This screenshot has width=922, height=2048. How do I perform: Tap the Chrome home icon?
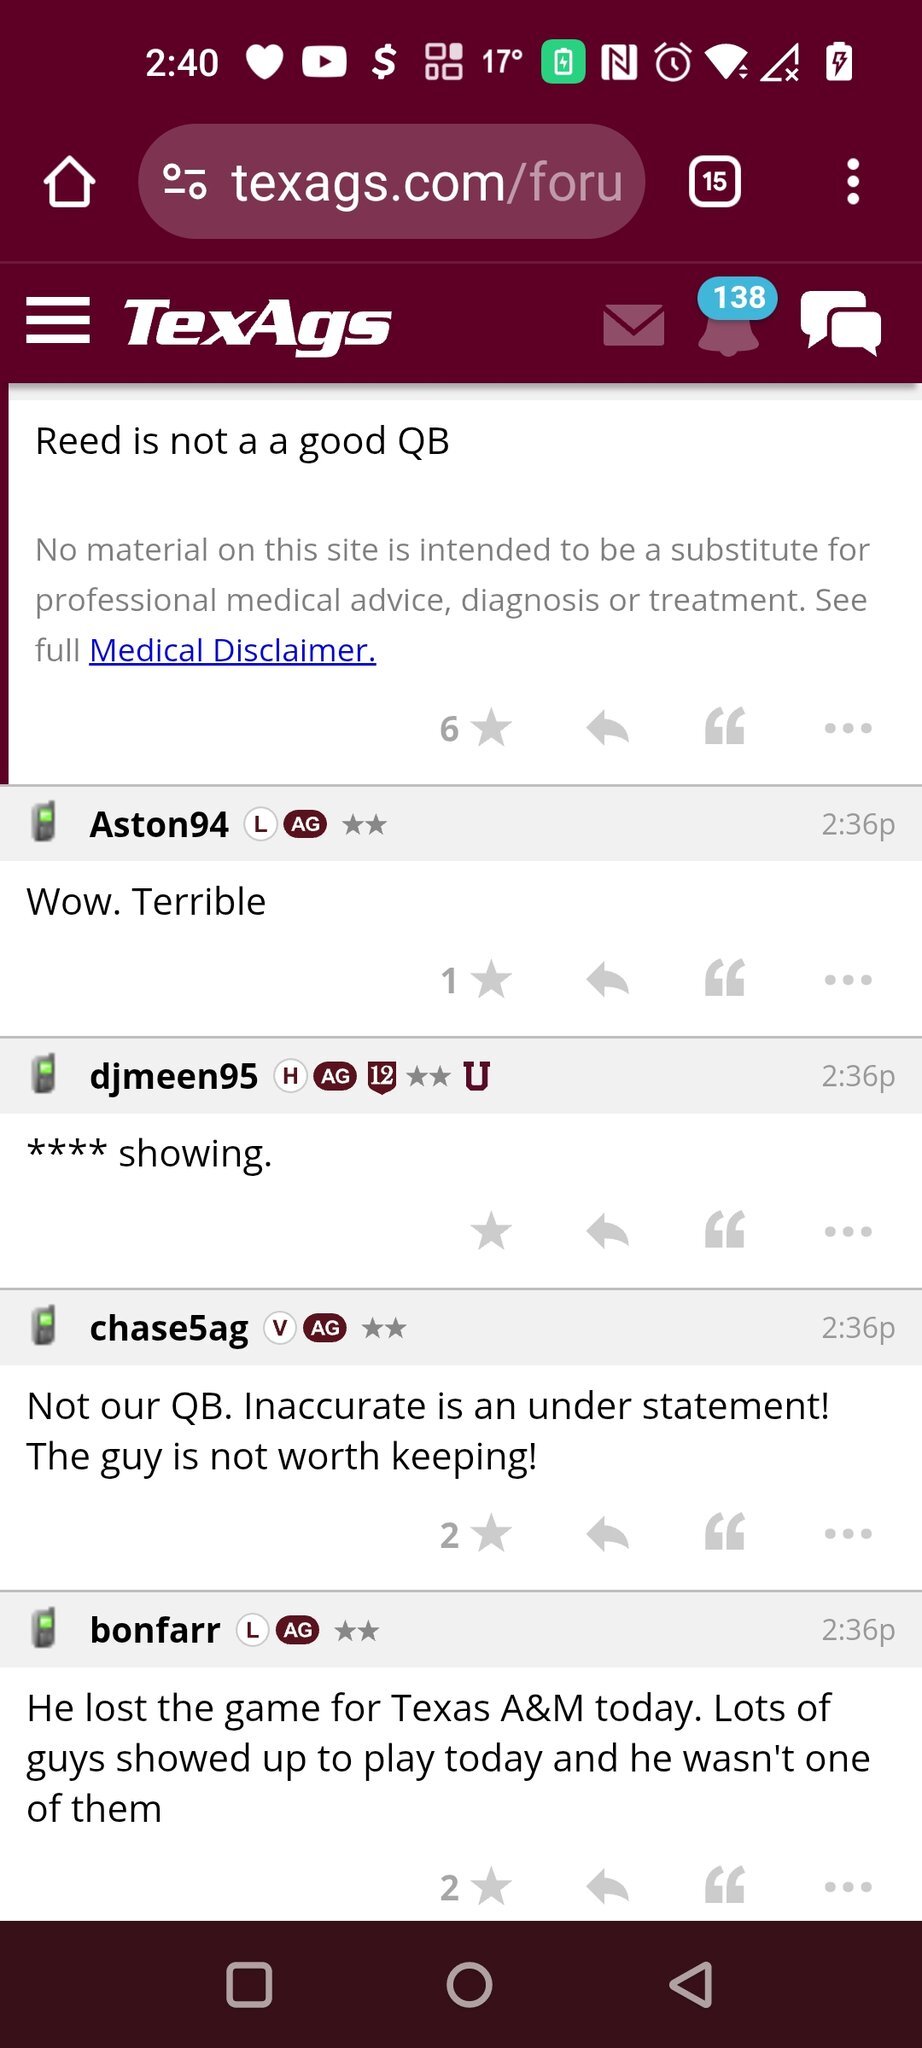coord(69,182)
